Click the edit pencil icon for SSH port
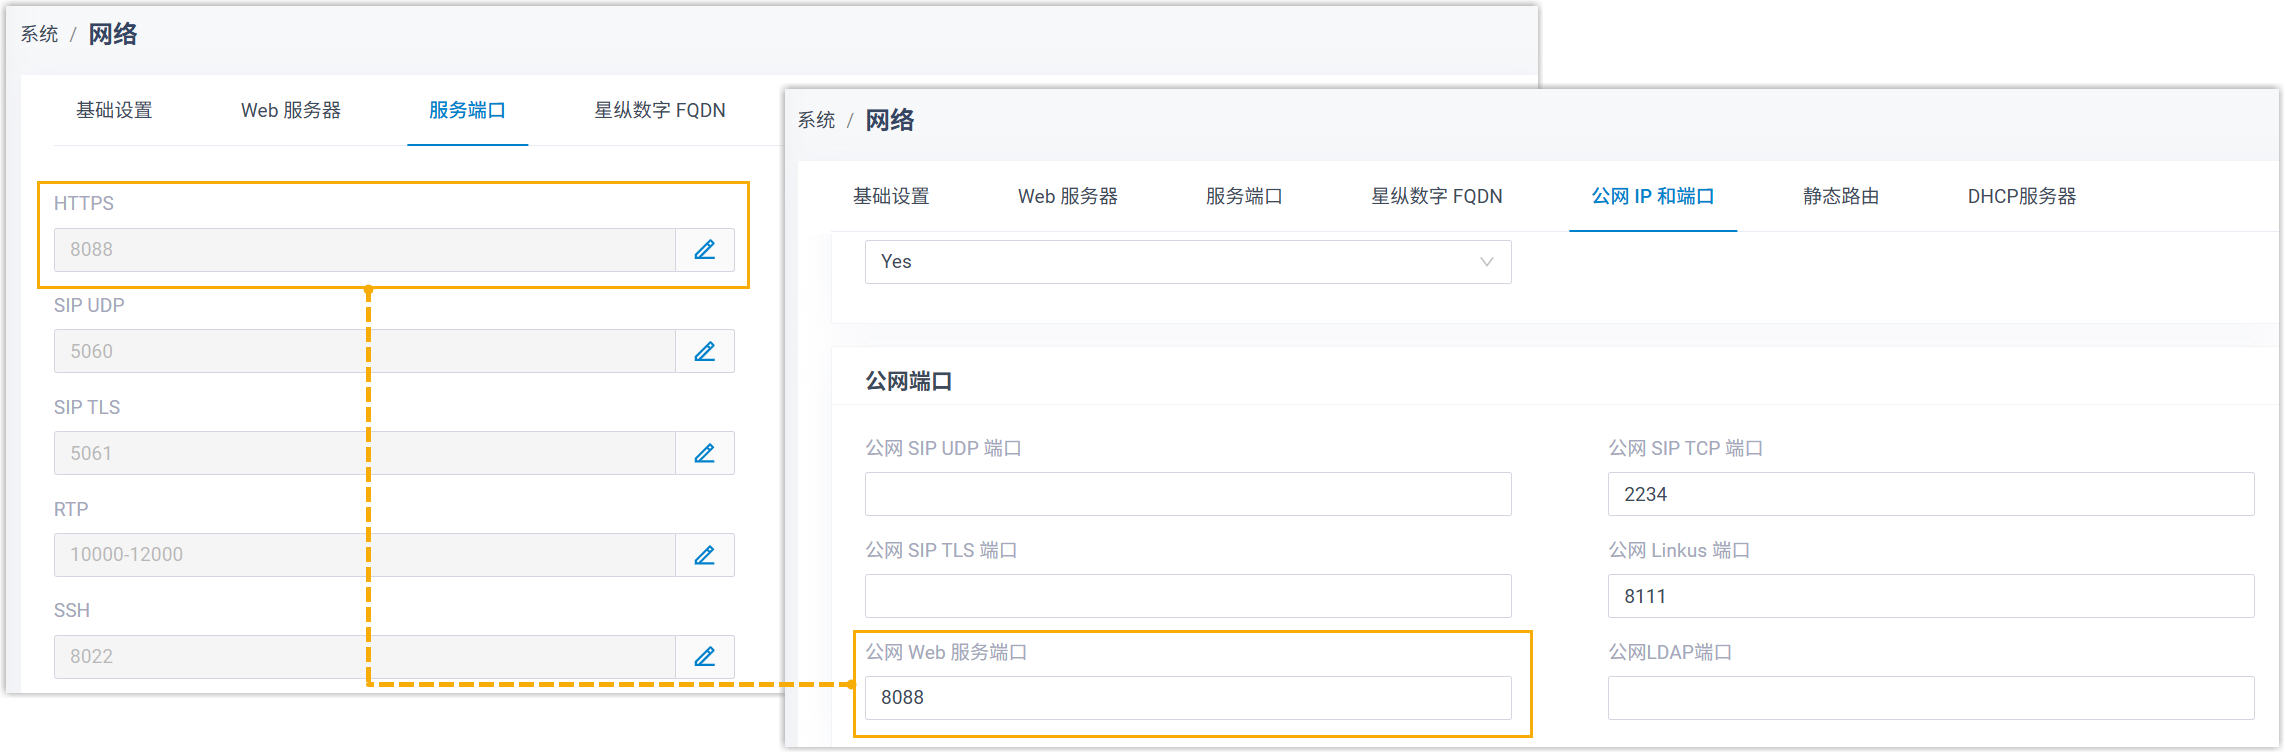This screenshot has width=2285, height=753. pos(705,657)
